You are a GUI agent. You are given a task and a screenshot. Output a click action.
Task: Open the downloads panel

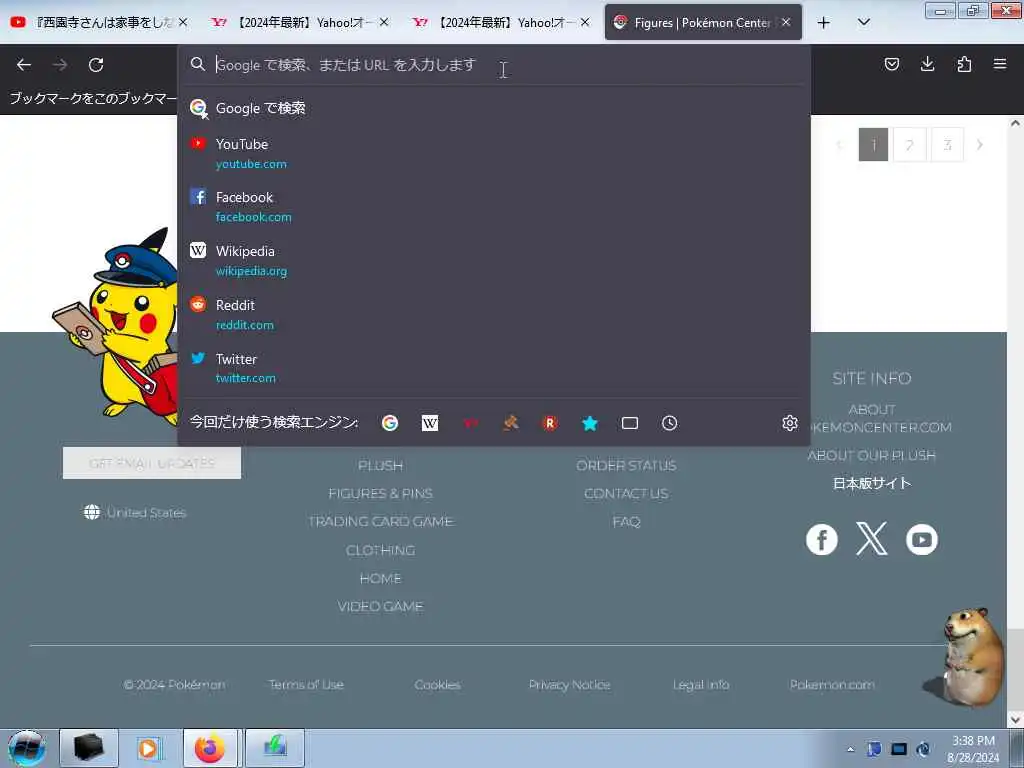(927, 64)
